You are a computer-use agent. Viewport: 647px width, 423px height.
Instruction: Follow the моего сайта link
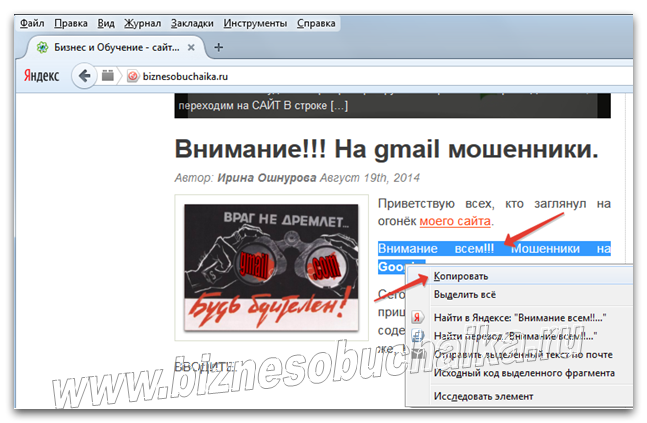455,221
